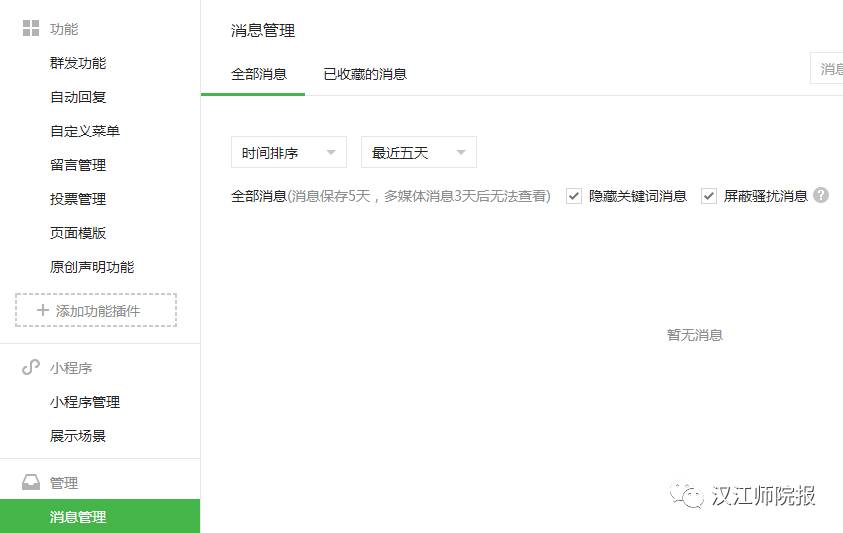Click the help question mark icon
Screen dimensions: 843x533
tap(821, 195)
